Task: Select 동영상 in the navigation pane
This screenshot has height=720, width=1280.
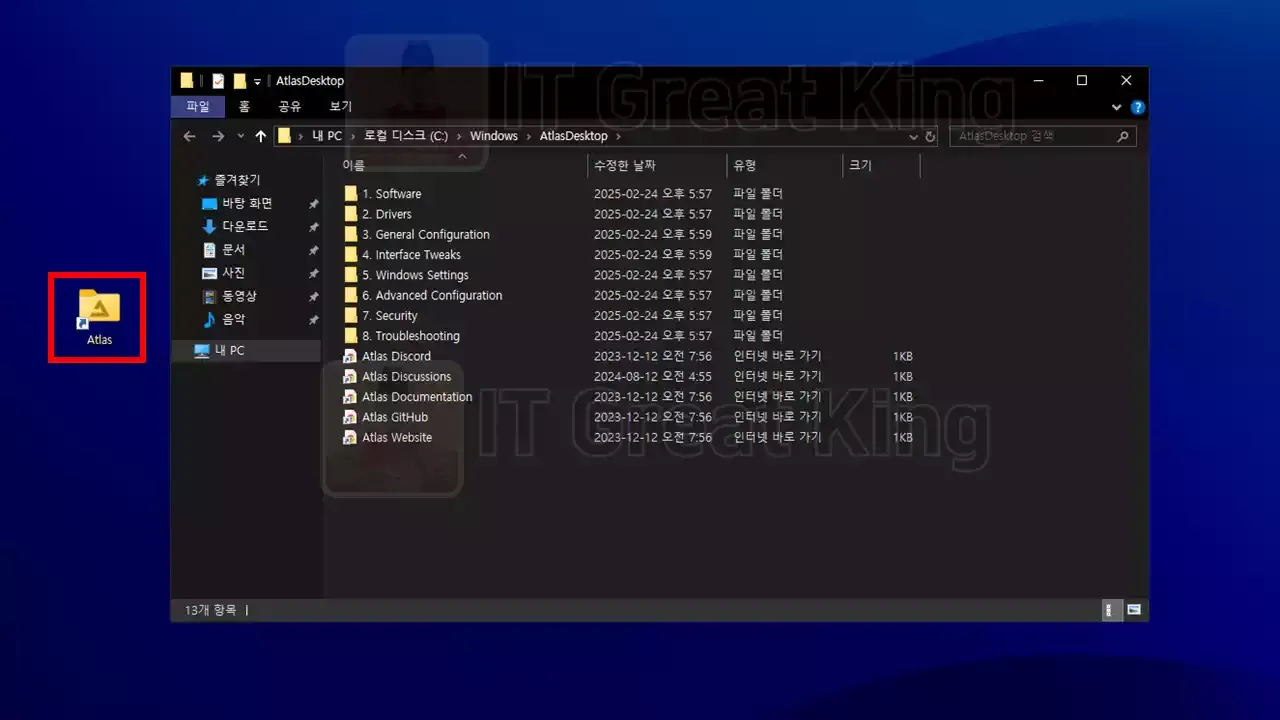Action: [239, 296]
